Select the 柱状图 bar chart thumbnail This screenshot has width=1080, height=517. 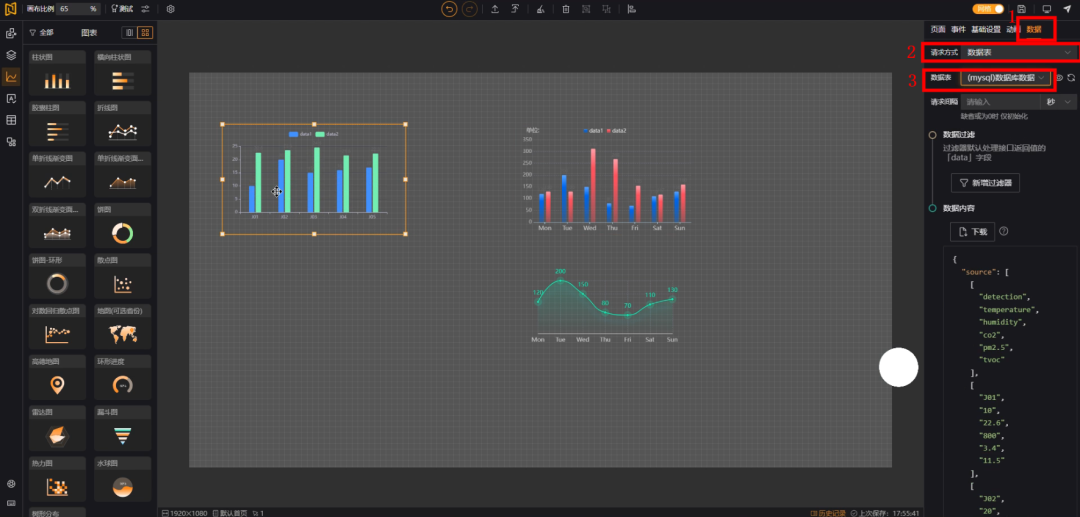coord(57,73)
